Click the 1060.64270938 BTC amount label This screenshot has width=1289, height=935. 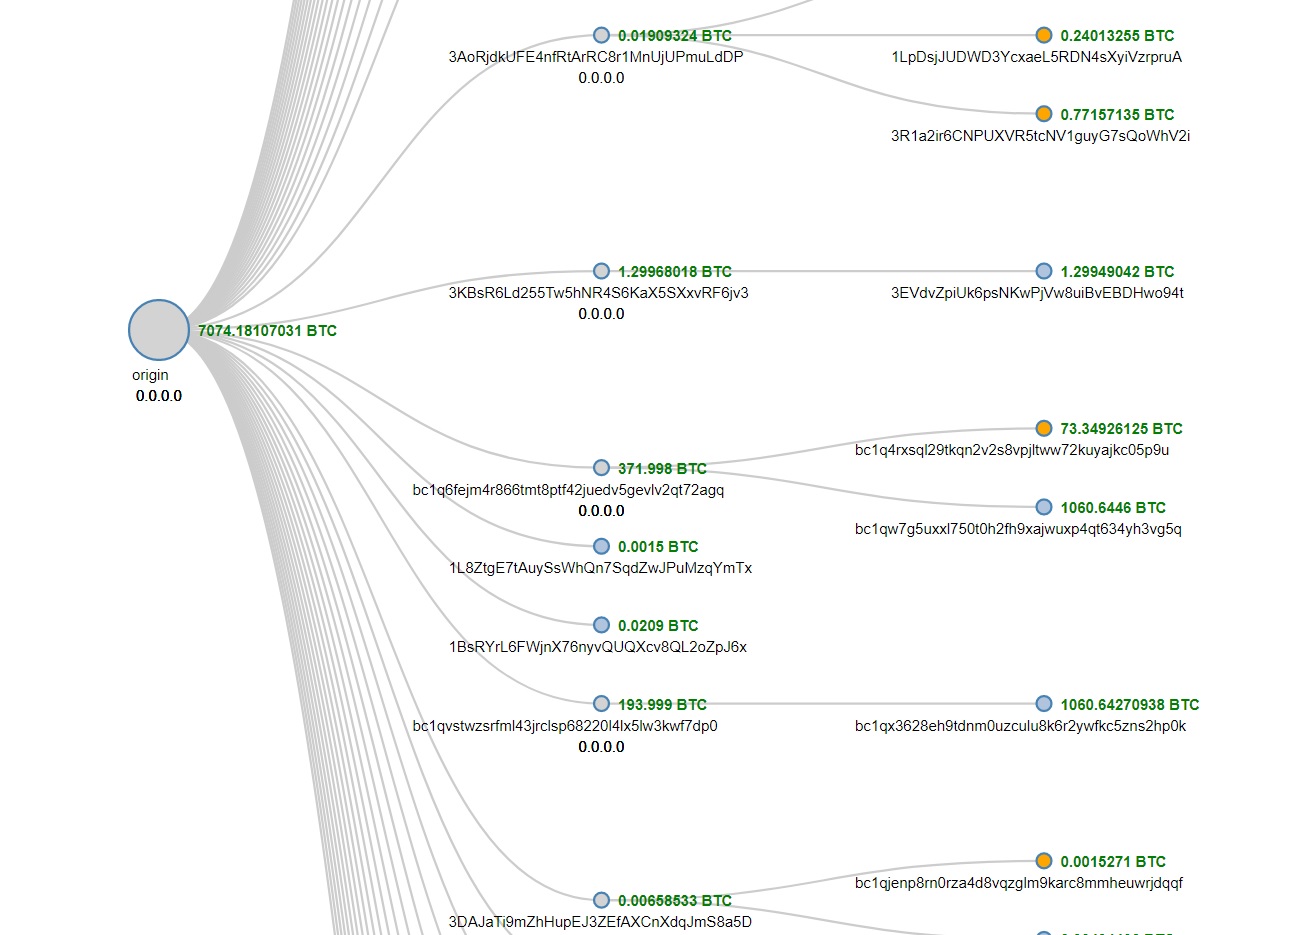(1130, 704)
